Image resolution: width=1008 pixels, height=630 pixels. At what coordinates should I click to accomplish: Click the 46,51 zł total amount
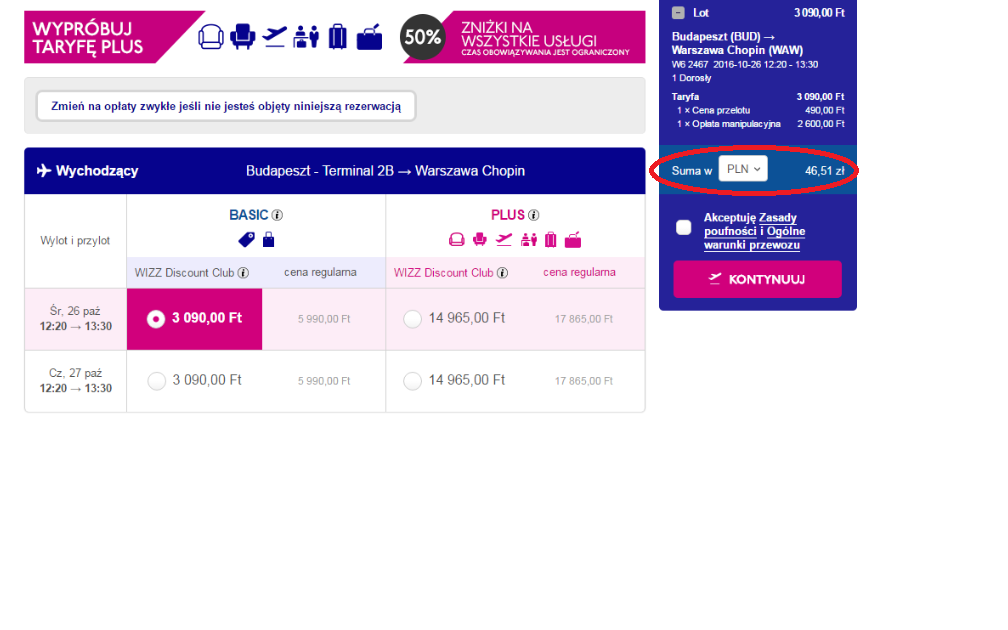(824, 171)
